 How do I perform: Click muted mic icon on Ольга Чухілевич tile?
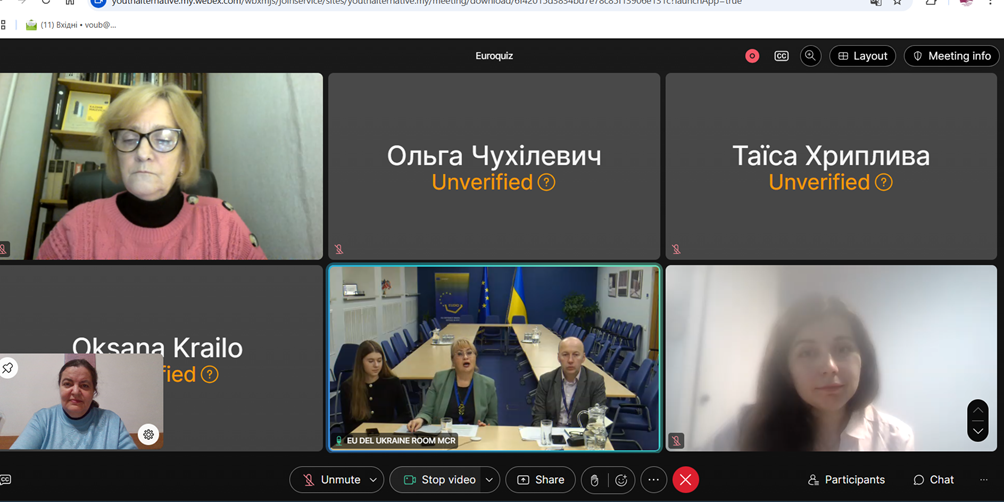coord(339,249)
